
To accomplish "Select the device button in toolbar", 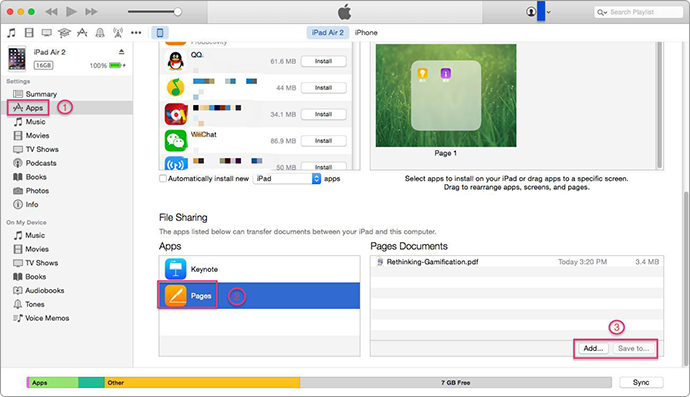I will pyautogui.click(x=160, y=33).
